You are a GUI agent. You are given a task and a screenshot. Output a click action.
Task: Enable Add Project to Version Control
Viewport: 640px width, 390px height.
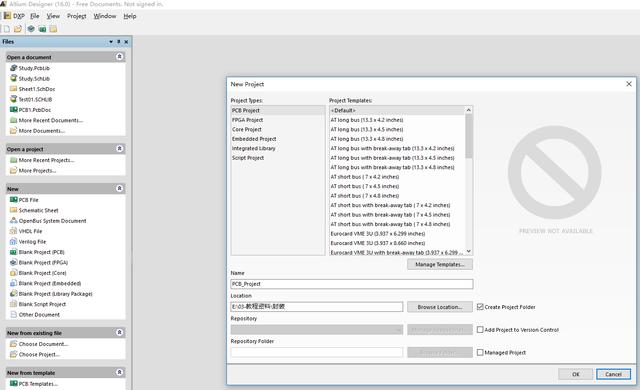click(x=480, y=330)
